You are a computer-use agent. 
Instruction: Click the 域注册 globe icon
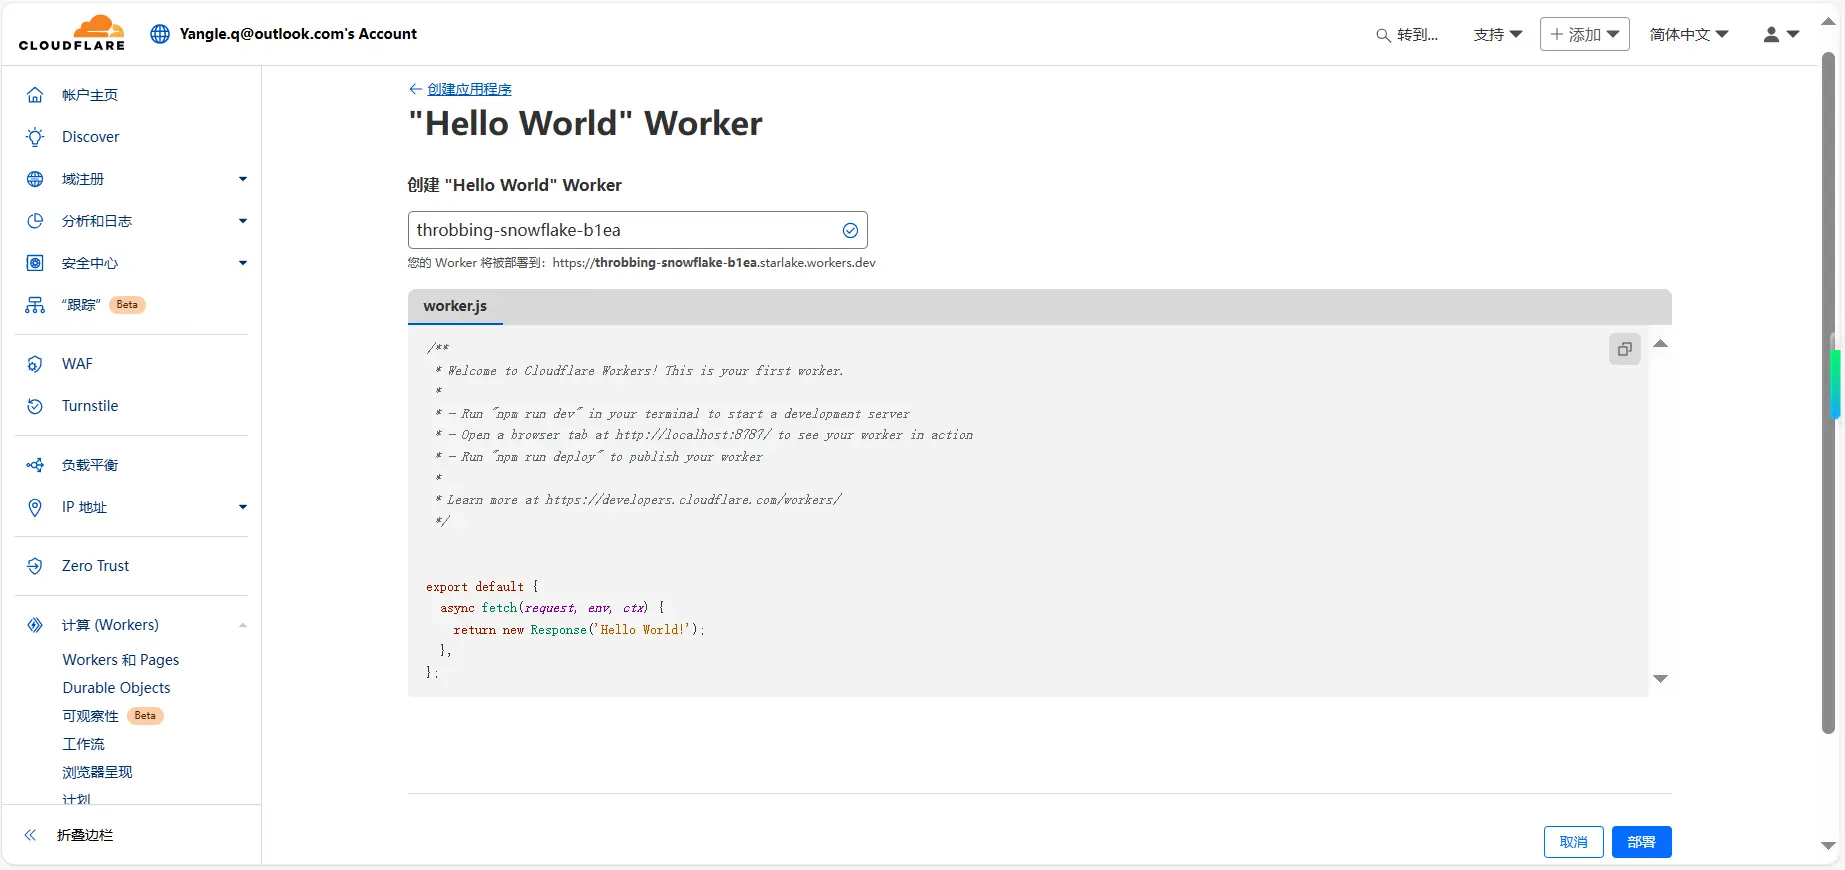pos(35,179)
